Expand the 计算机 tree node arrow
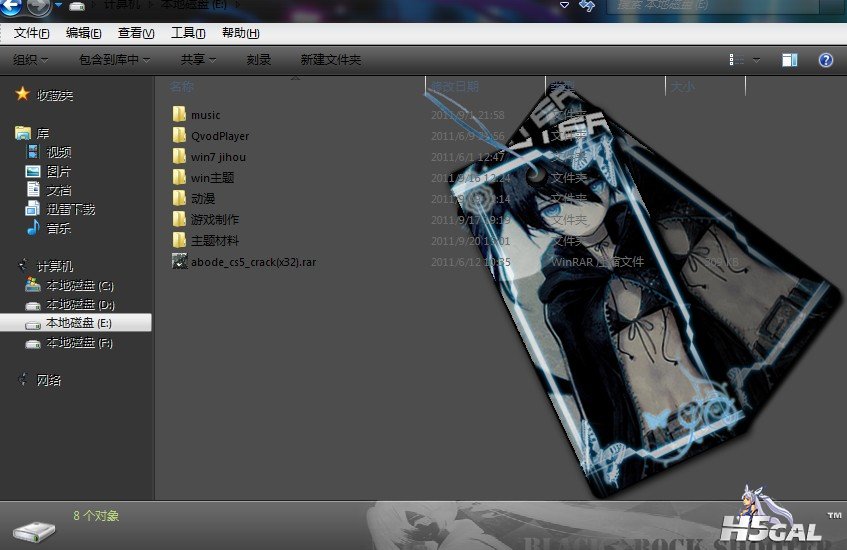The image size is (847, 550). (x=22, y=264)
